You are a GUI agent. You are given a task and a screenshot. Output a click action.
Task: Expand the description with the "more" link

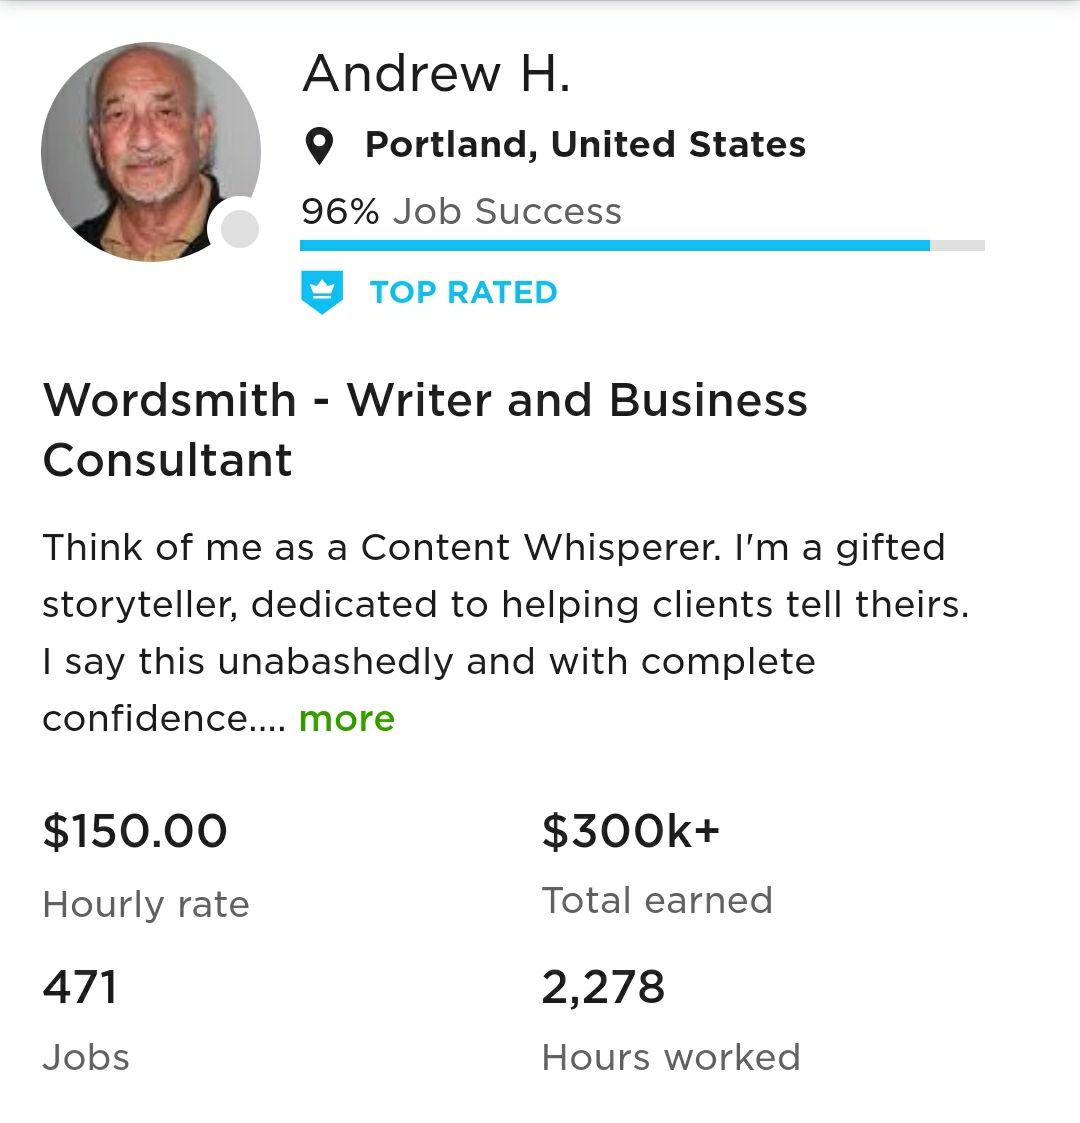(x=346, y=718)
